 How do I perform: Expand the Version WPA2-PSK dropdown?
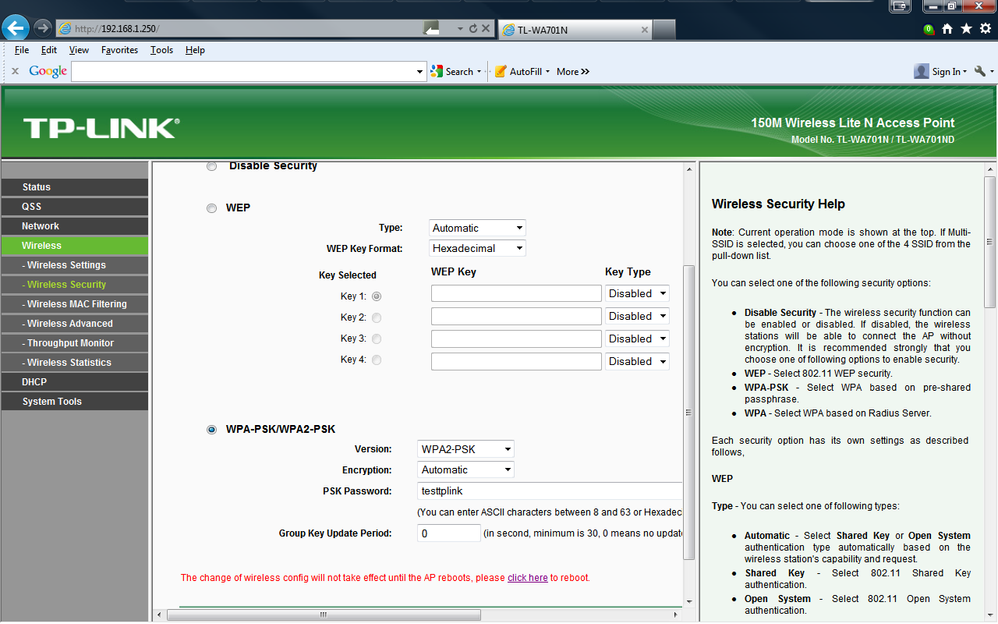click(x=465, y=450)
